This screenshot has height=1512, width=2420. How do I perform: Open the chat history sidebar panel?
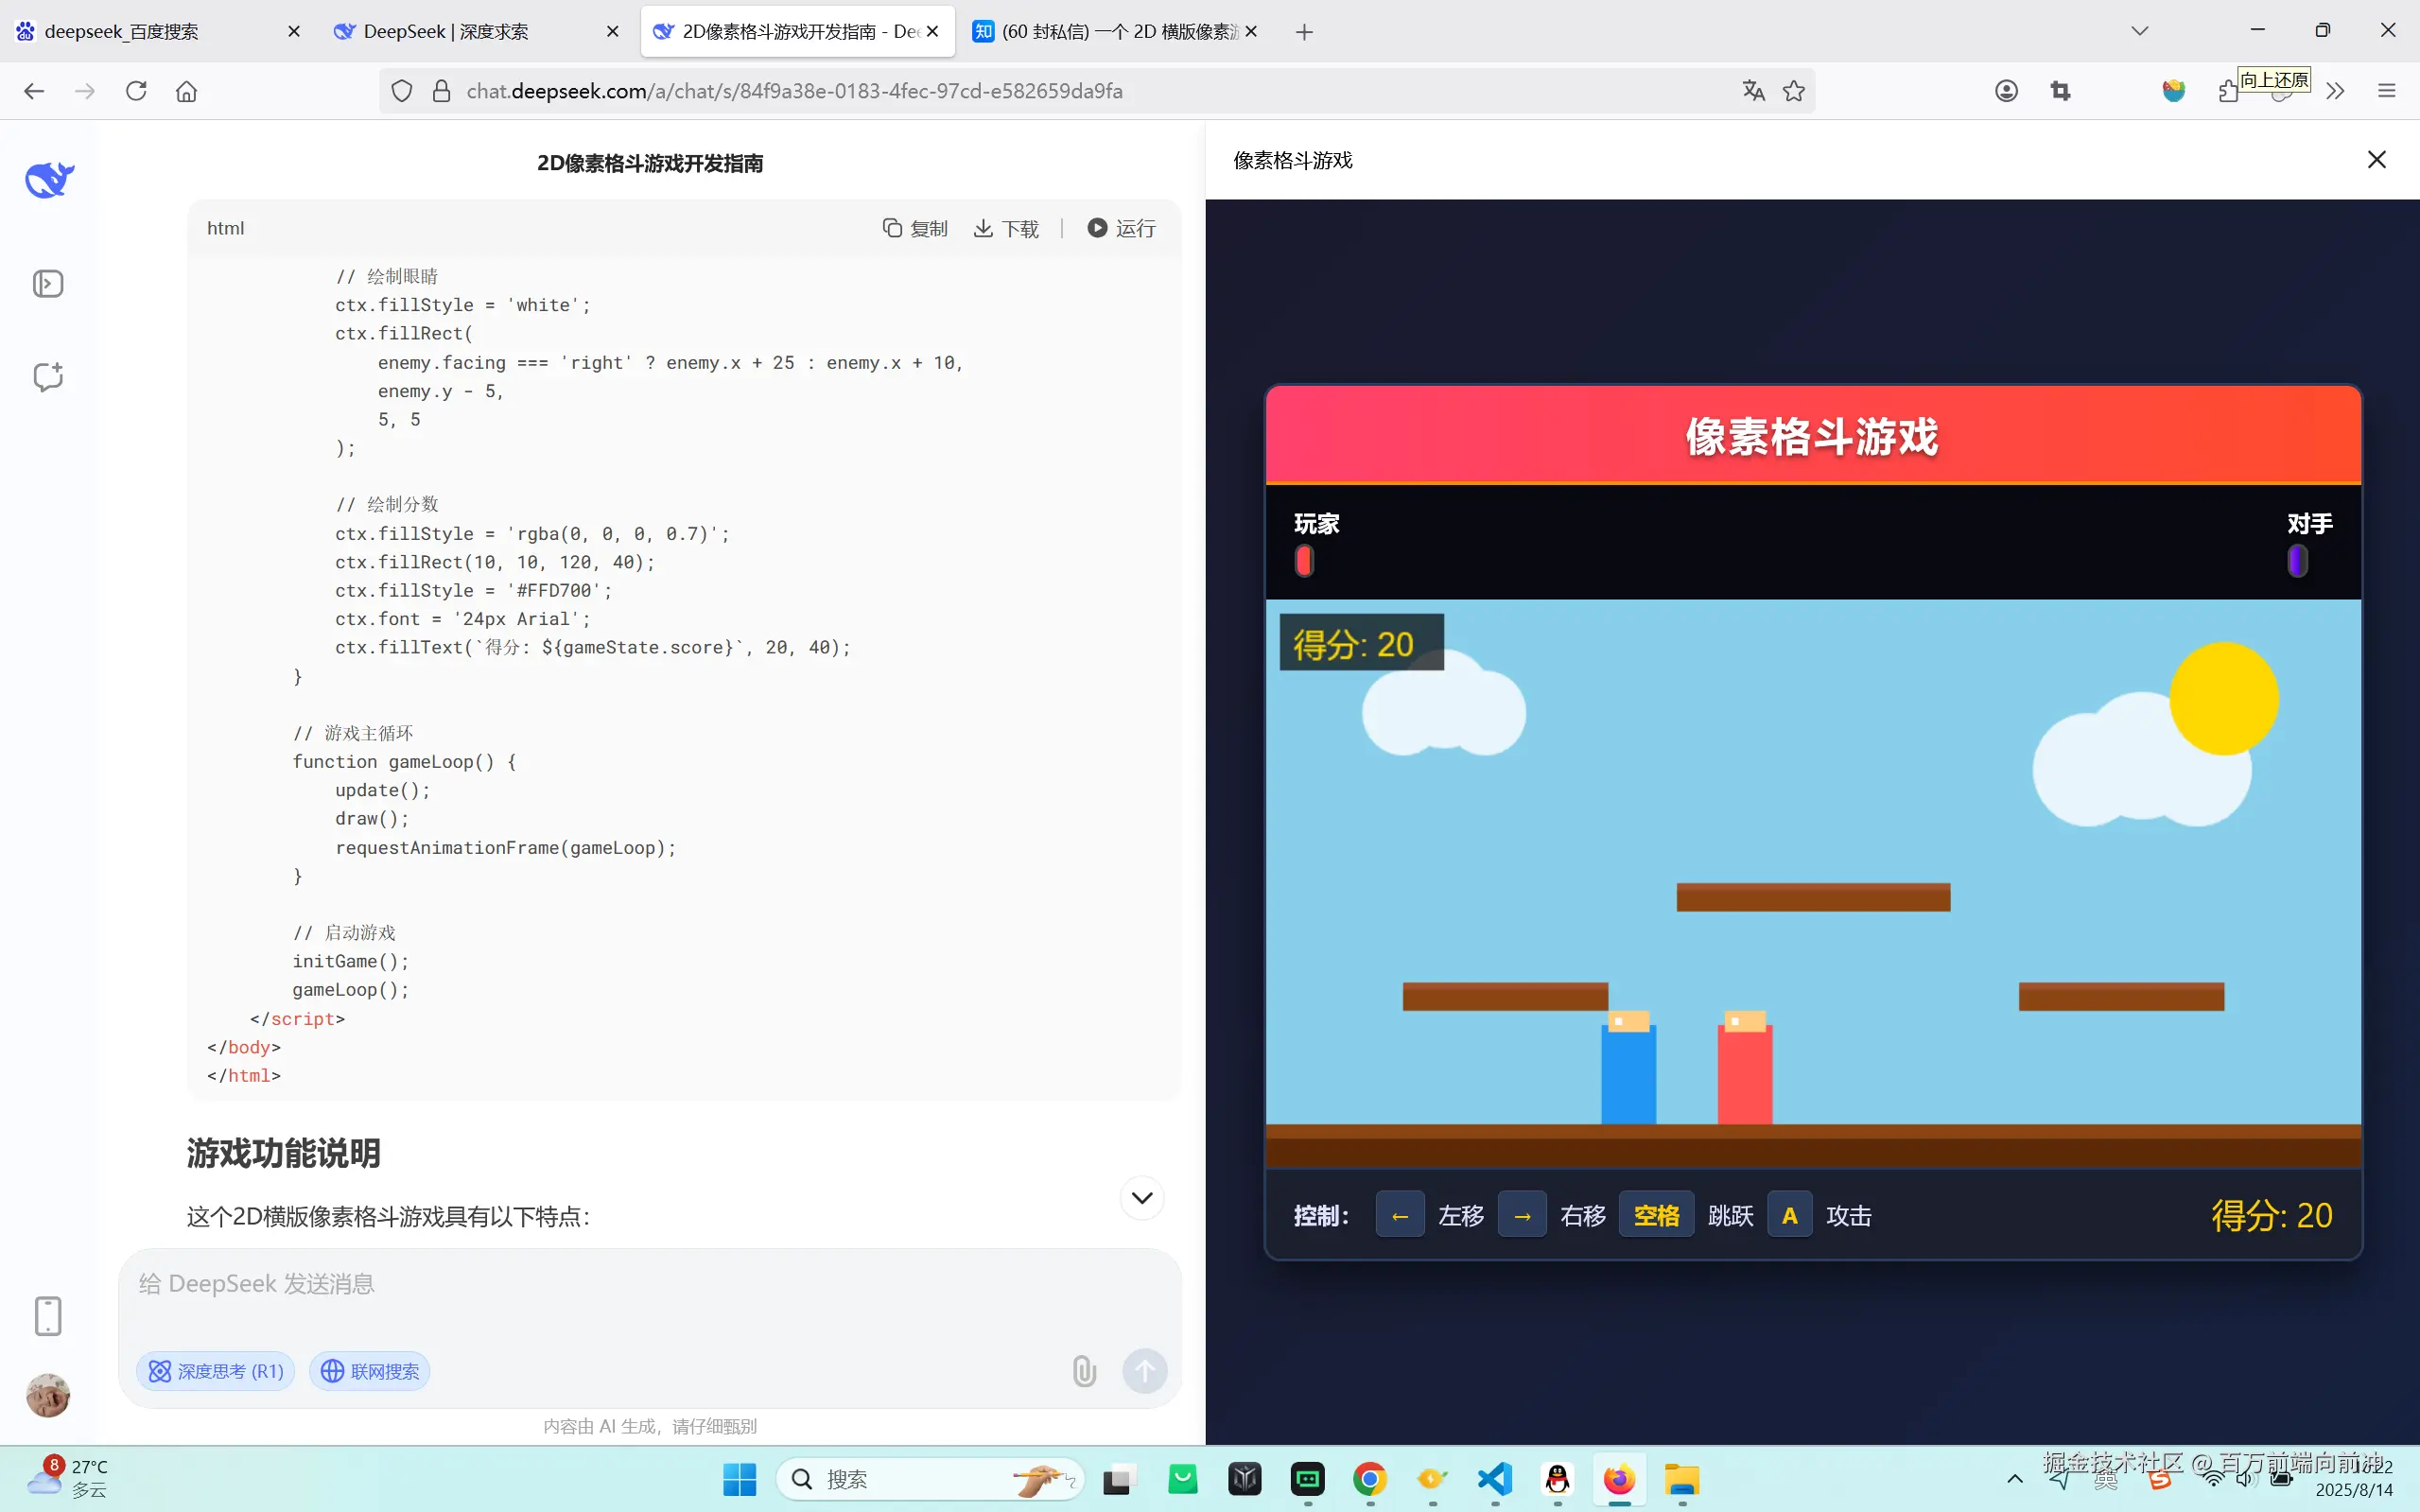(x=48, y=283)
